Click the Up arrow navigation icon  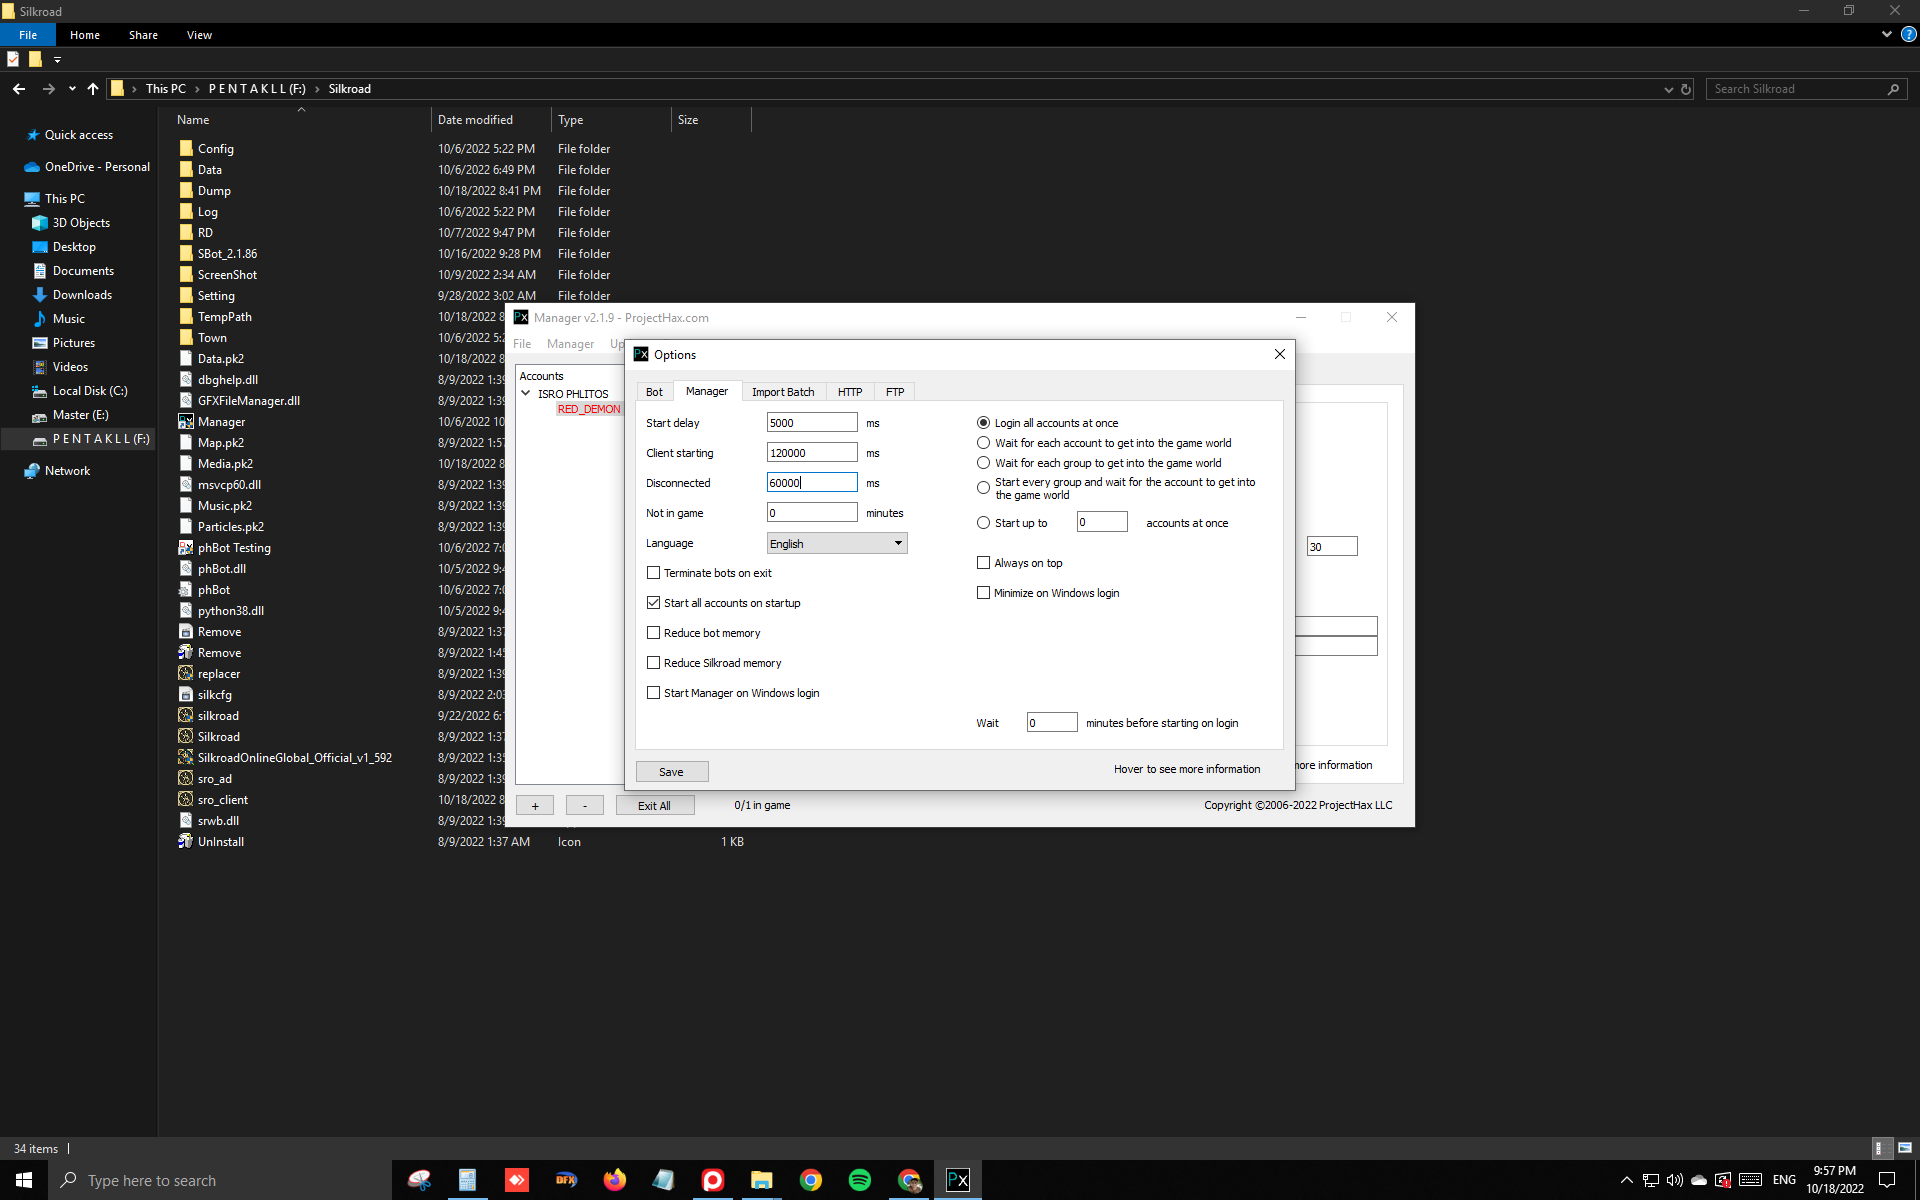click(93, 89)
